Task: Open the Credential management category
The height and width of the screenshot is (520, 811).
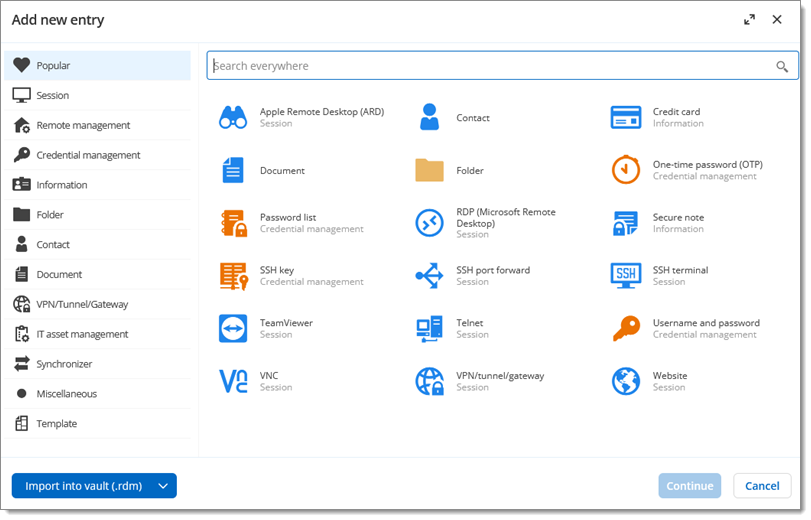Action: click(88, 155)
